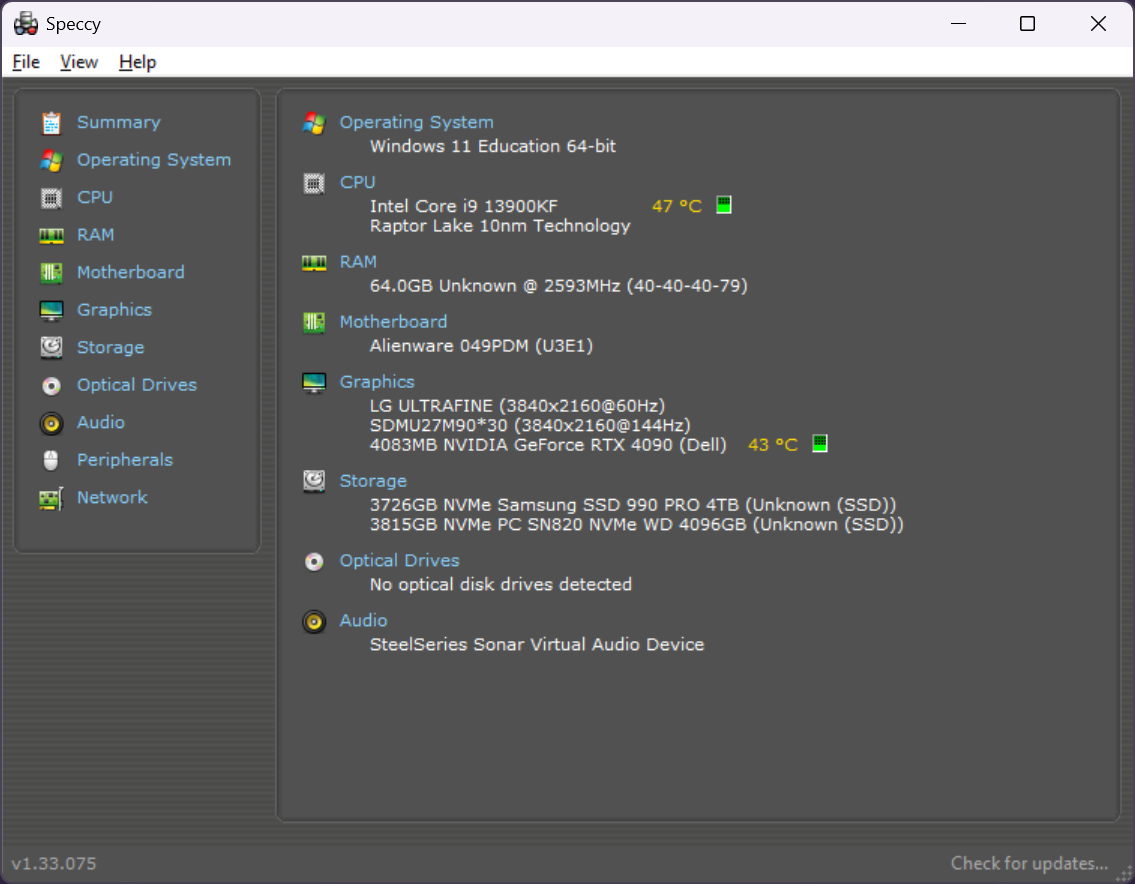This screenshot has width=1135, height=884.
Task: Click the Optical Drives disc sidebar icon
Action: point(51,385)
